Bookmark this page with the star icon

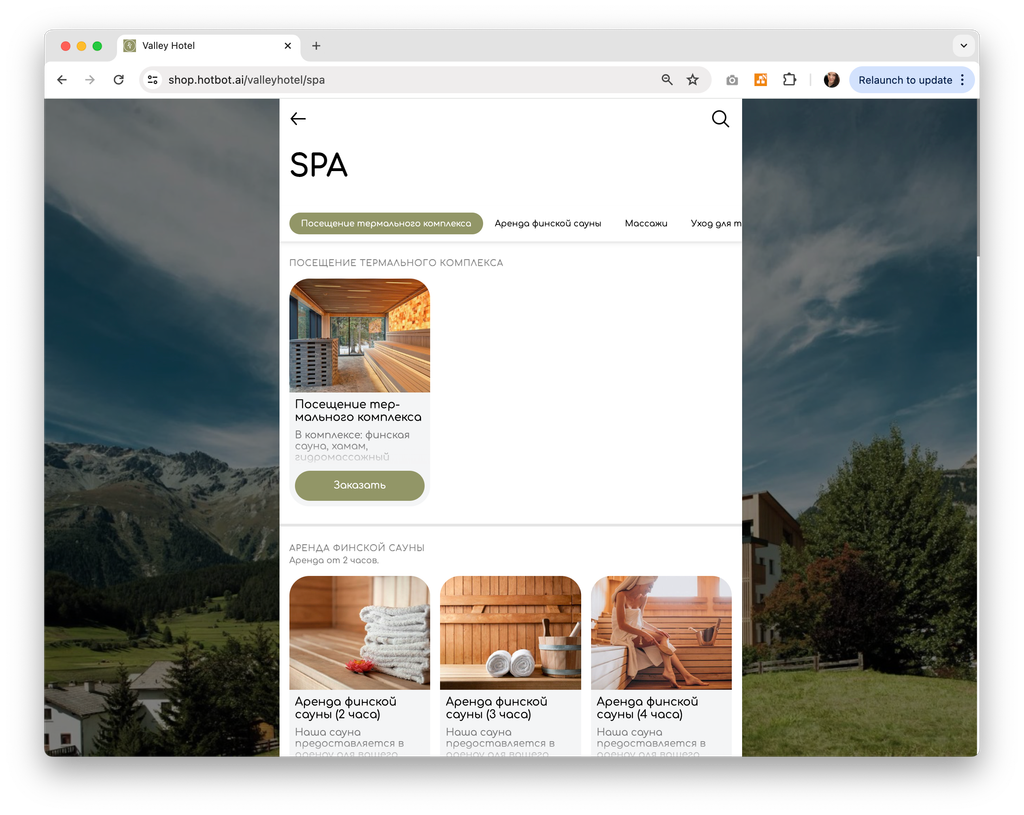693,80
